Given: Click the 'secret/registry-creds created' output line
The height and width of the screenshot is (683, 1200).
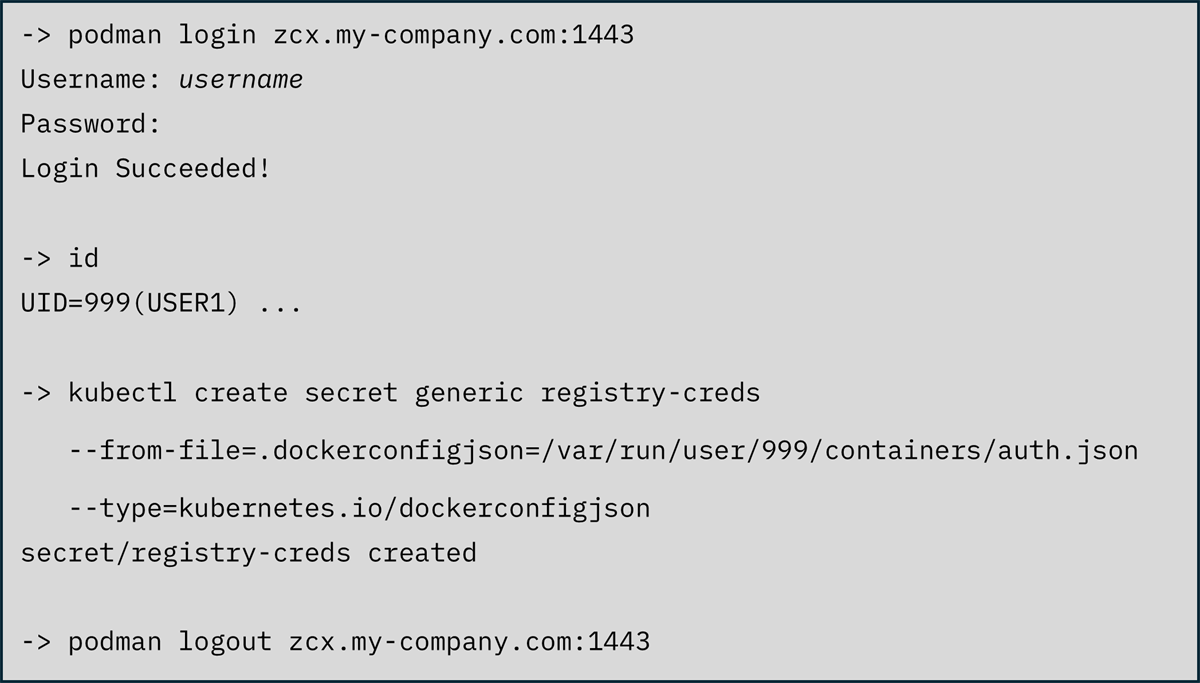Looking at the screenshot, I should (x=248, y=552).
